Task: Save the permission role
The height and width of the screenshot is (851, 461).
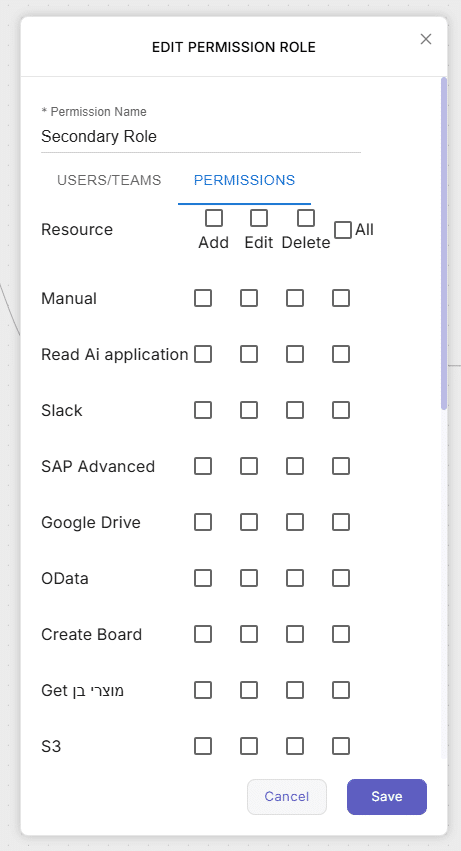Action: pyautogui.click(x=387, y=797)
